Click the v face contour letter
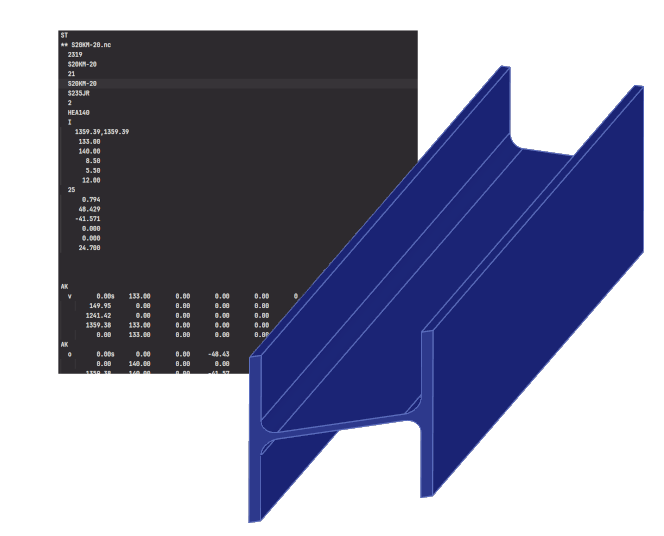This screenshot has height=536, width=664. [x=69, y=296]
